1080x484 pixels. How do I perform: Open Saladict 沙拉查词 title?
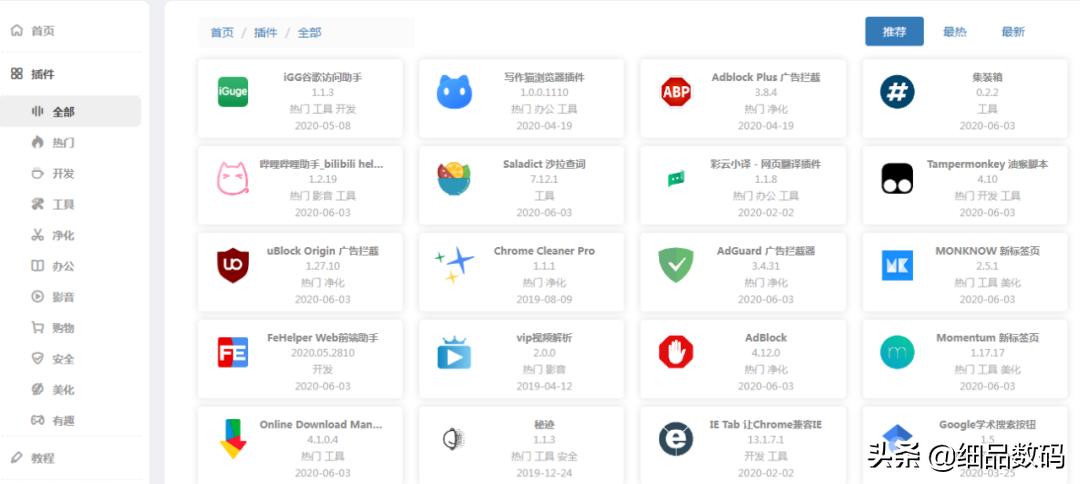pyautogui.click(x=544, y=165)
